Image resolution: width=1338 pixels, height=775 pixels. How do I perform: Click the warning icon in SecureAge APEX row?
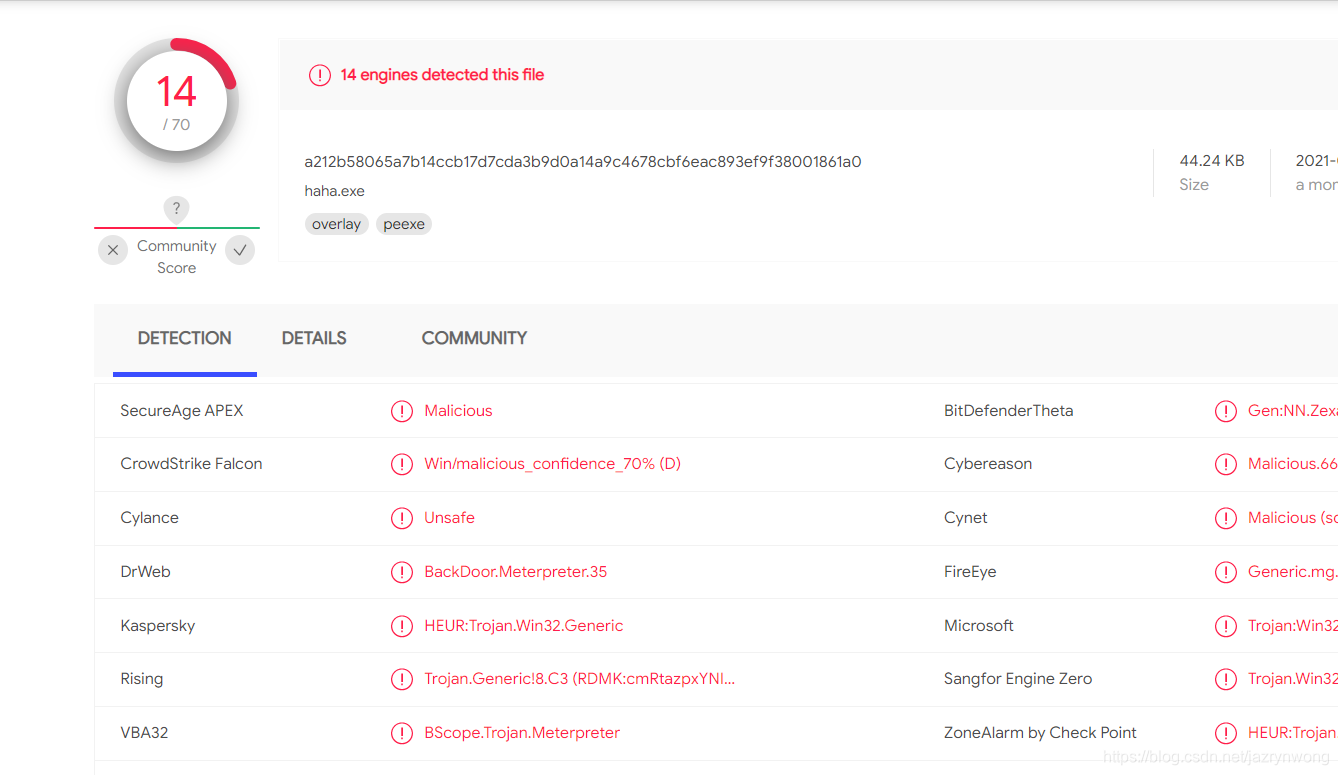(x=402, y=411)
